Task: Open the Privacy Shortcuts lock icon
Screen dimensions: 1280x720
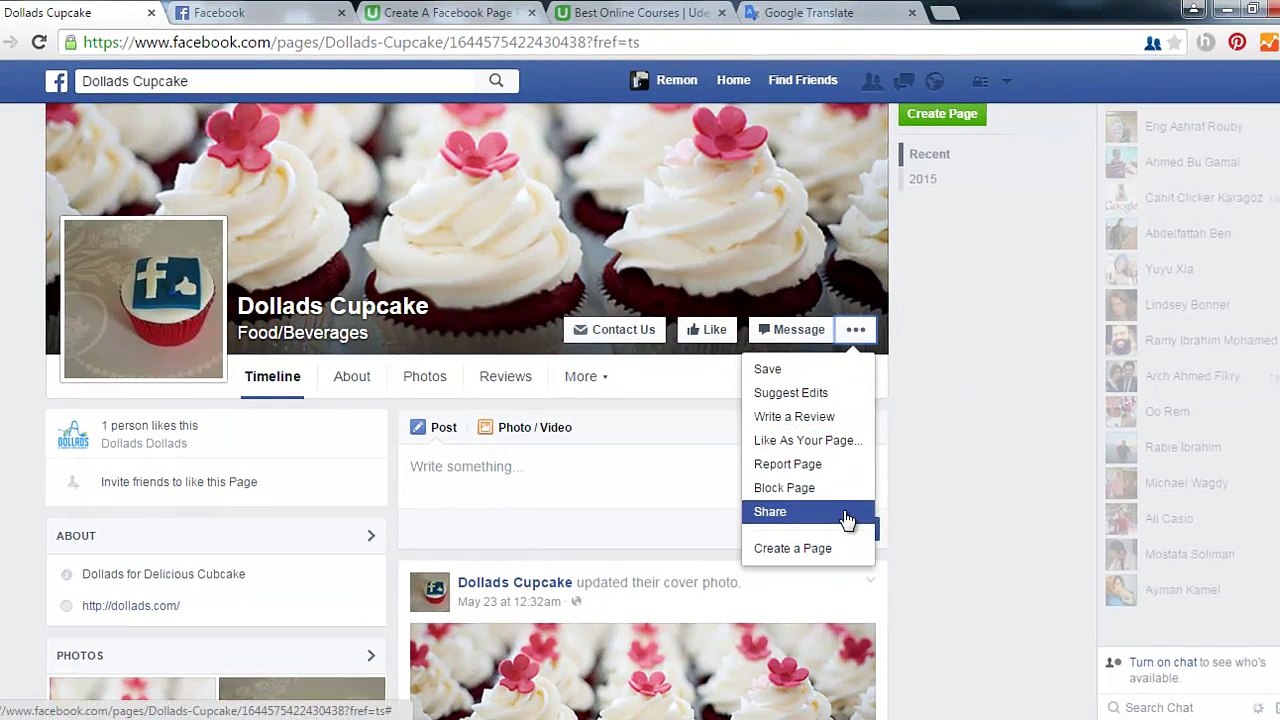Action: [980, 81]
